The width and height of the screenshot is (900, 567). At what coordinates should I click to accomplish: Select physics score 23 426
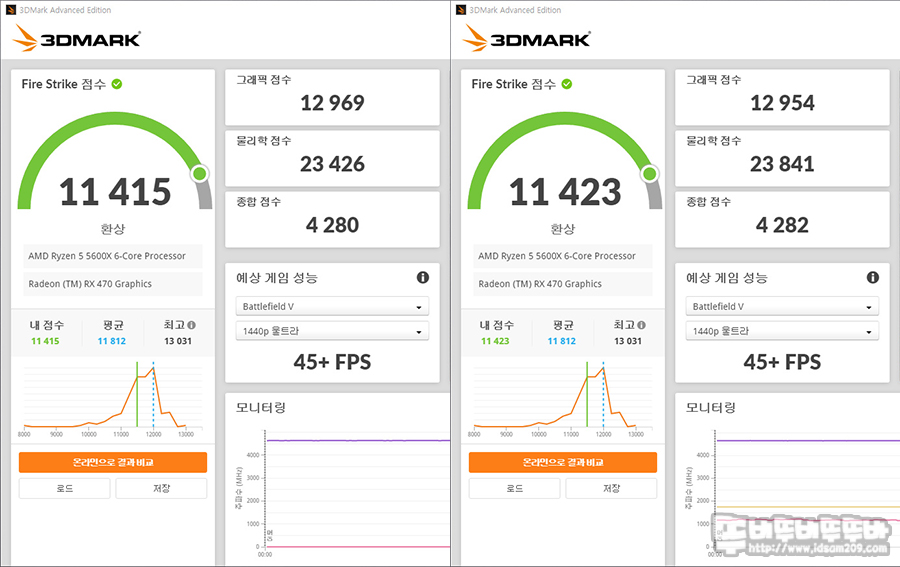point(332,164)
